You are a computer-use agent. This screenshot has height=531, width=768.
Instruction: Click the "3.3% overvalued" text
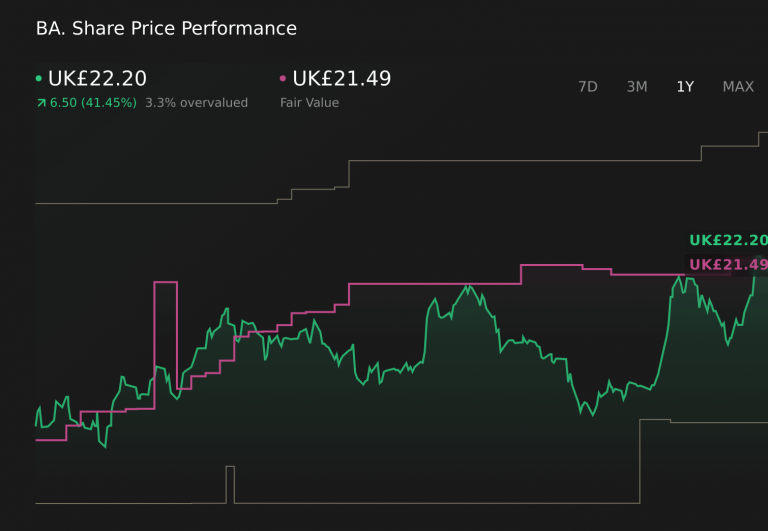pyautogui.click(x=196, y=103)
